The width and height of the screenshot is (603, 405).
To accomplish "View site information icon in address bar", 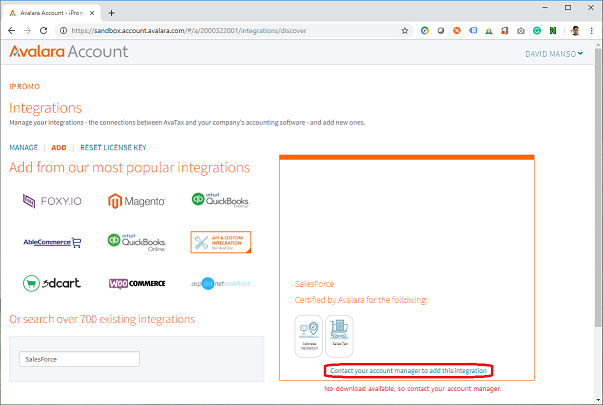I will (x=63, y=31).
